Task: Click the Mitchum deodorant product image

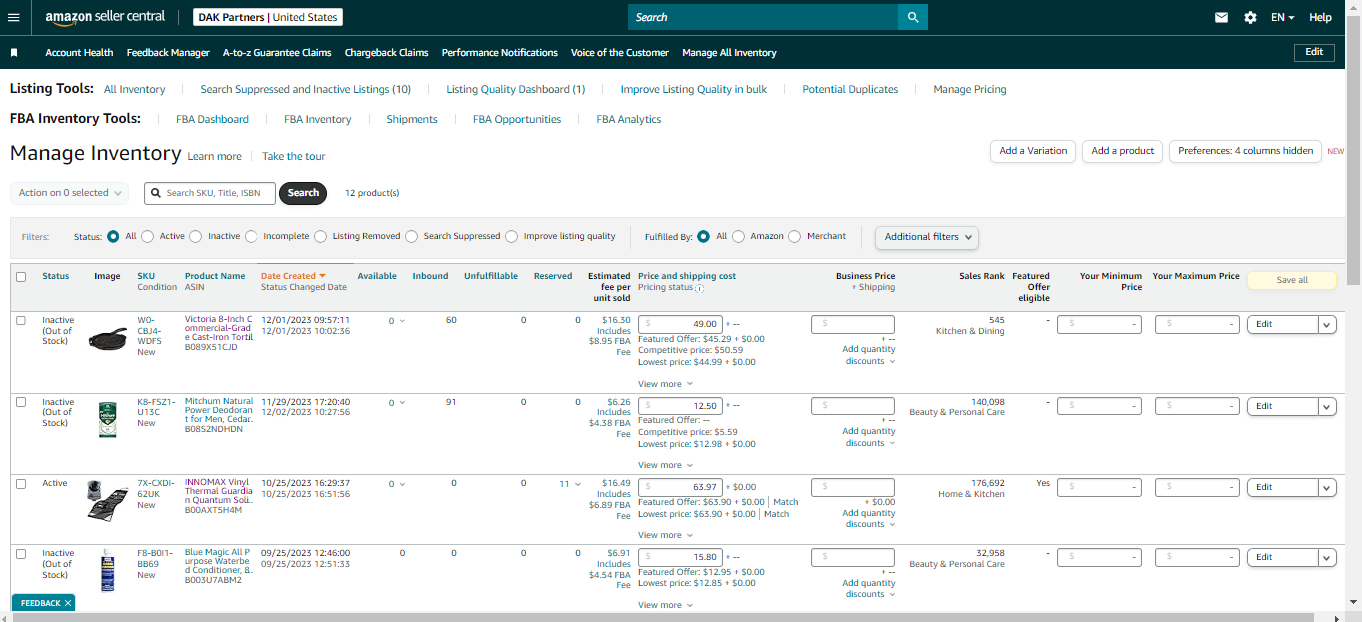Action: tap(108, 419)
